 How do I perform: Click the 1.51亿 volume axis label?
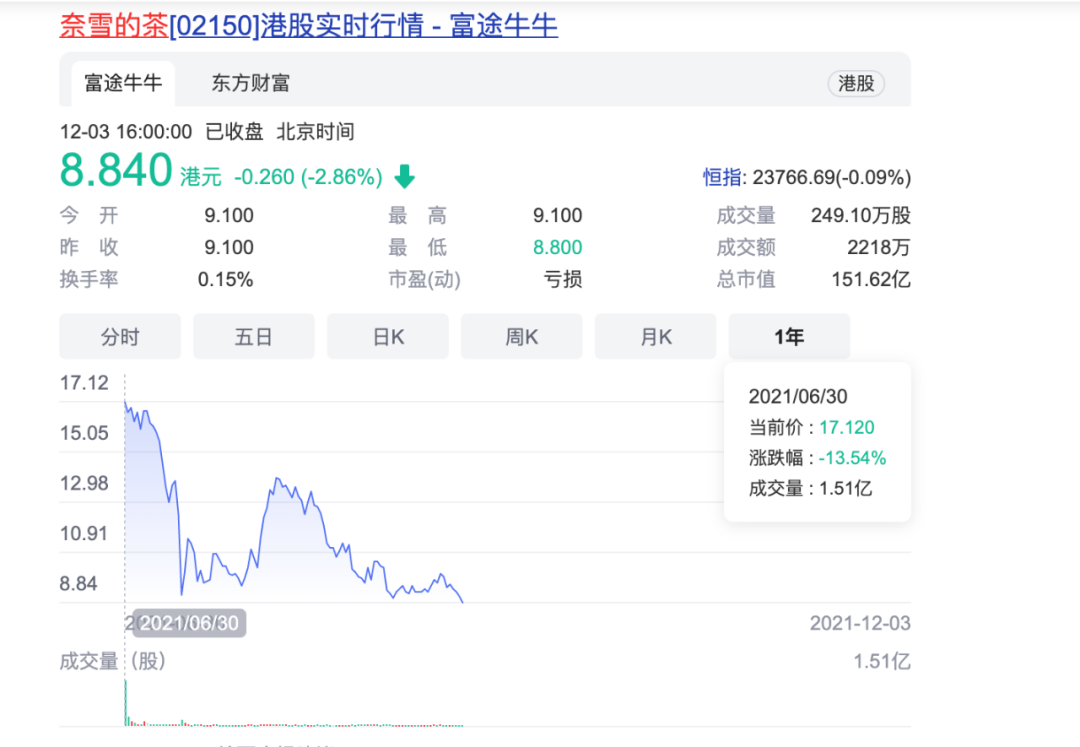(882, 662)
